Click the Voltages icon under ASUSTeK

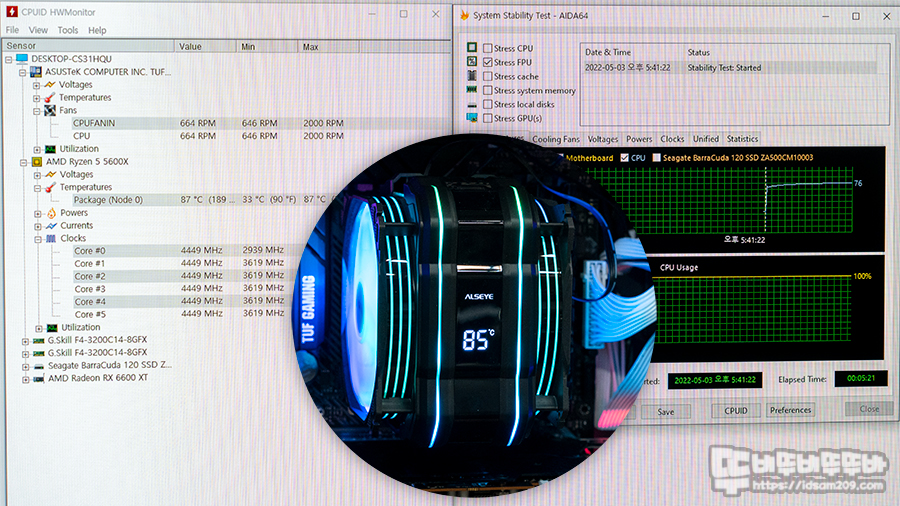(50, 84)
